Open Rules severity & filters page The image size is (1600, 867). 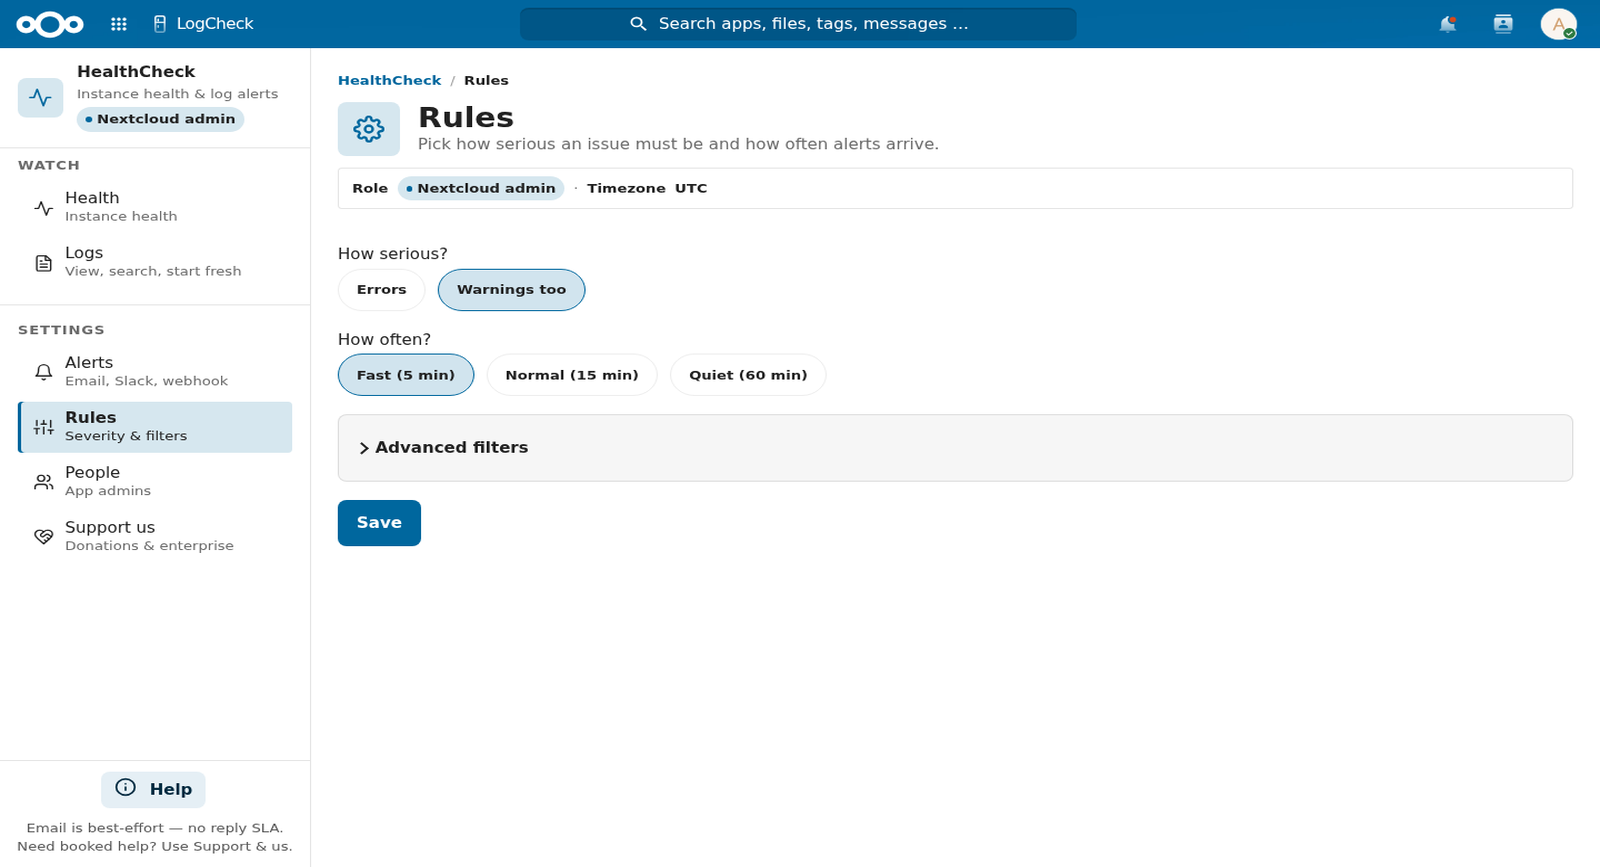[x=155, y=427]
